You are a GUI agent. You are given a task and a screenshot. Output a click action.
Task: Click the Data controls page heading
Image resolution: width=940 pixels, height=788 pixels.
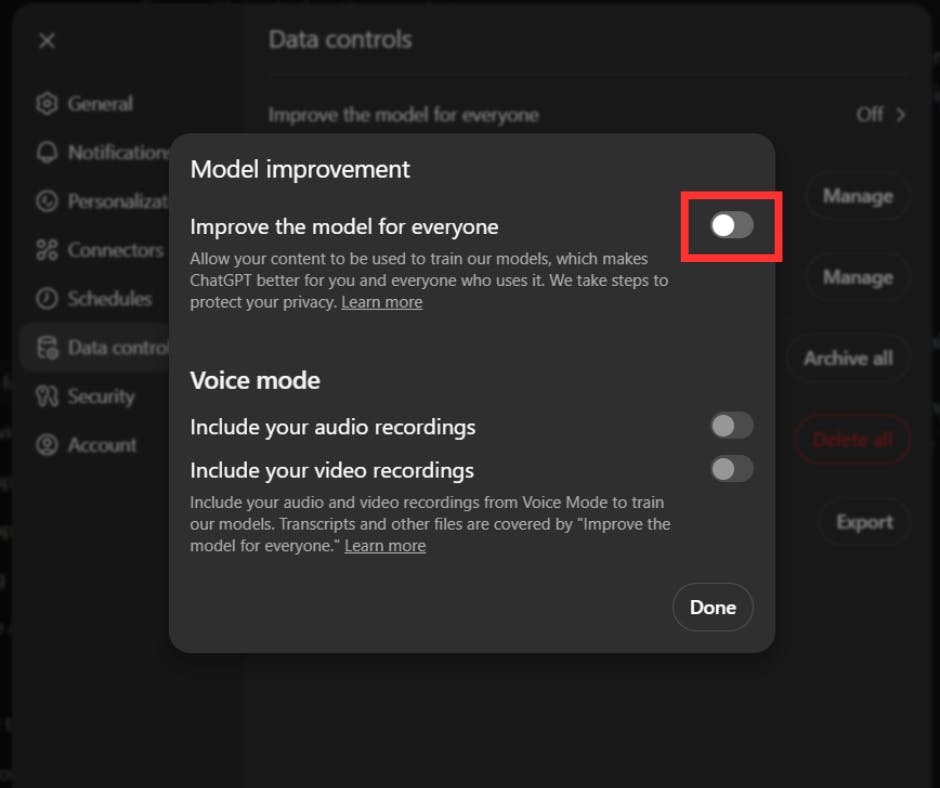pyautogui.click(x=340, y=40)
